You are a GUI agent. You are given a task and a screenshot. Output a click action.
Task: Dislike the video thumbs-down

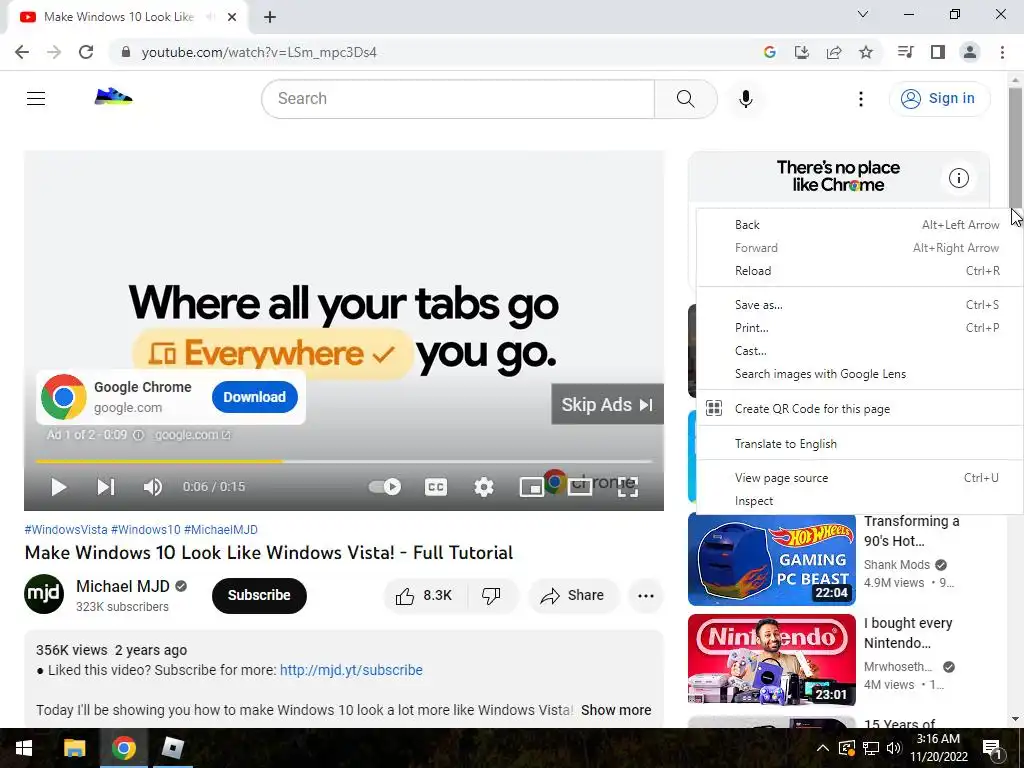(x=492, y=596)
